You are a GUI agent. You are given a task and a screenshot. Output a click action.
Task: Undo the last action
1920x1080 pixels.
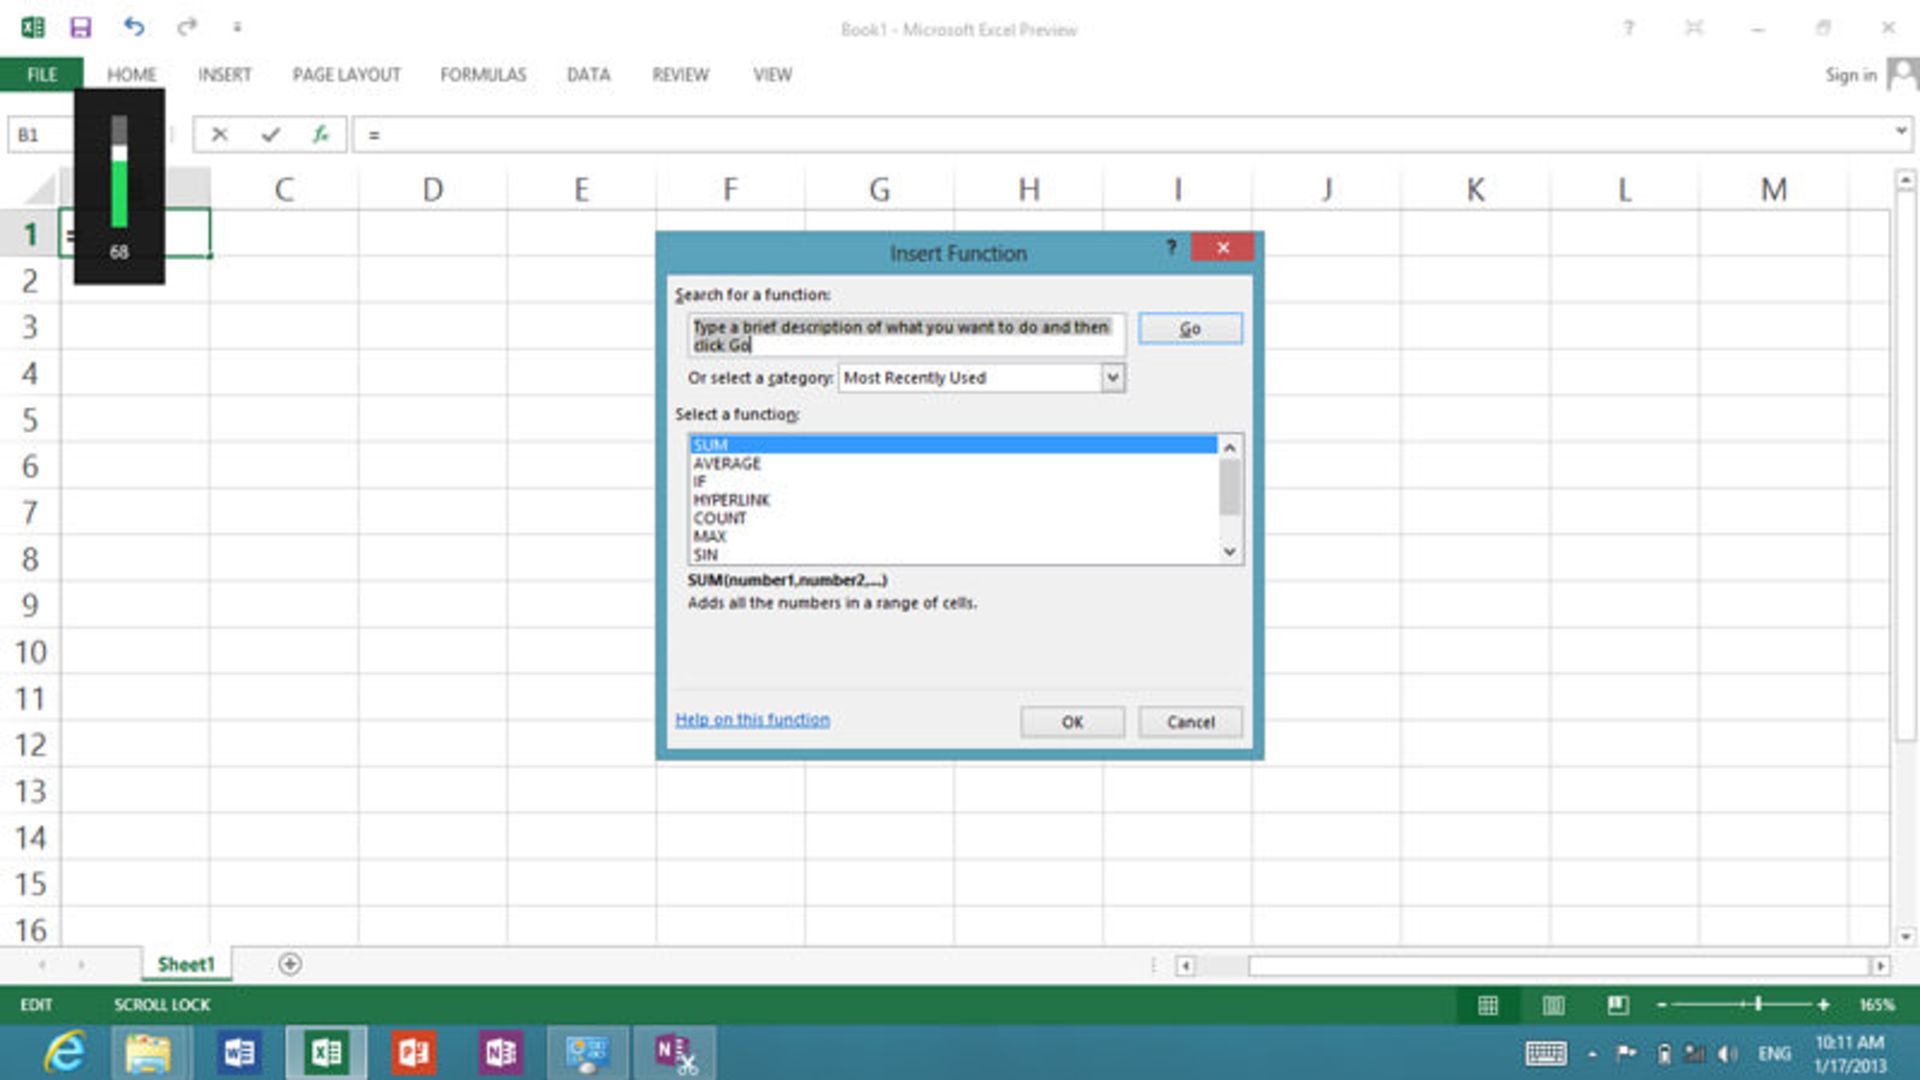coord(133,27)
